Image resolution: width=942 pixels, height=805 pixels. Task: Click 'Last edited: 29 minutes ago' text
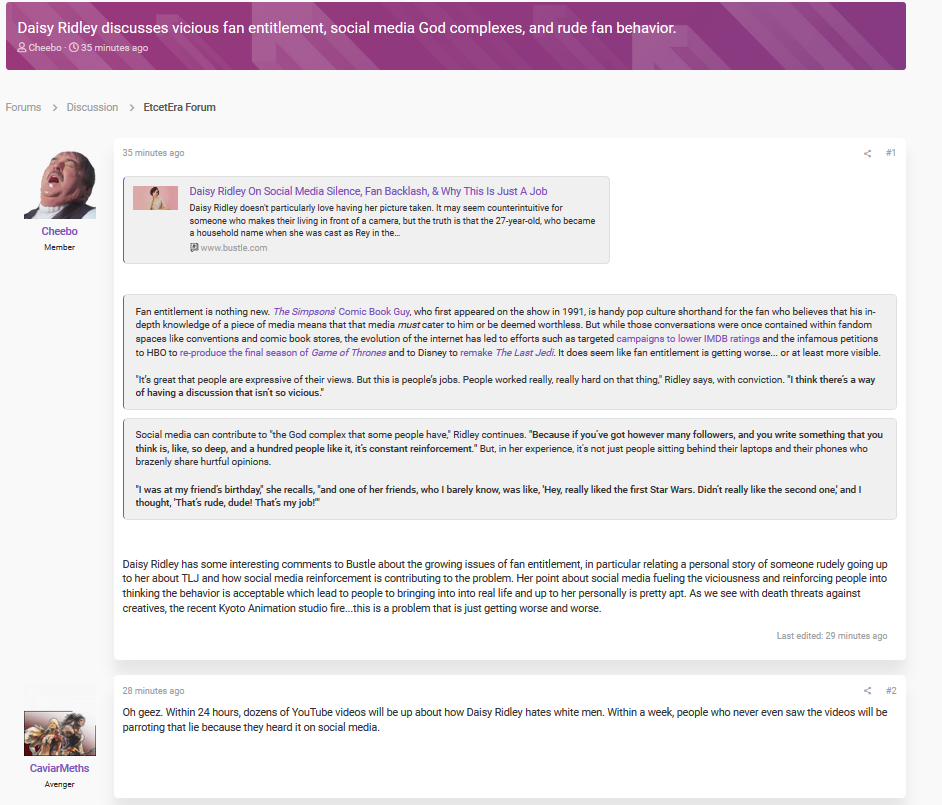[831, 636]
